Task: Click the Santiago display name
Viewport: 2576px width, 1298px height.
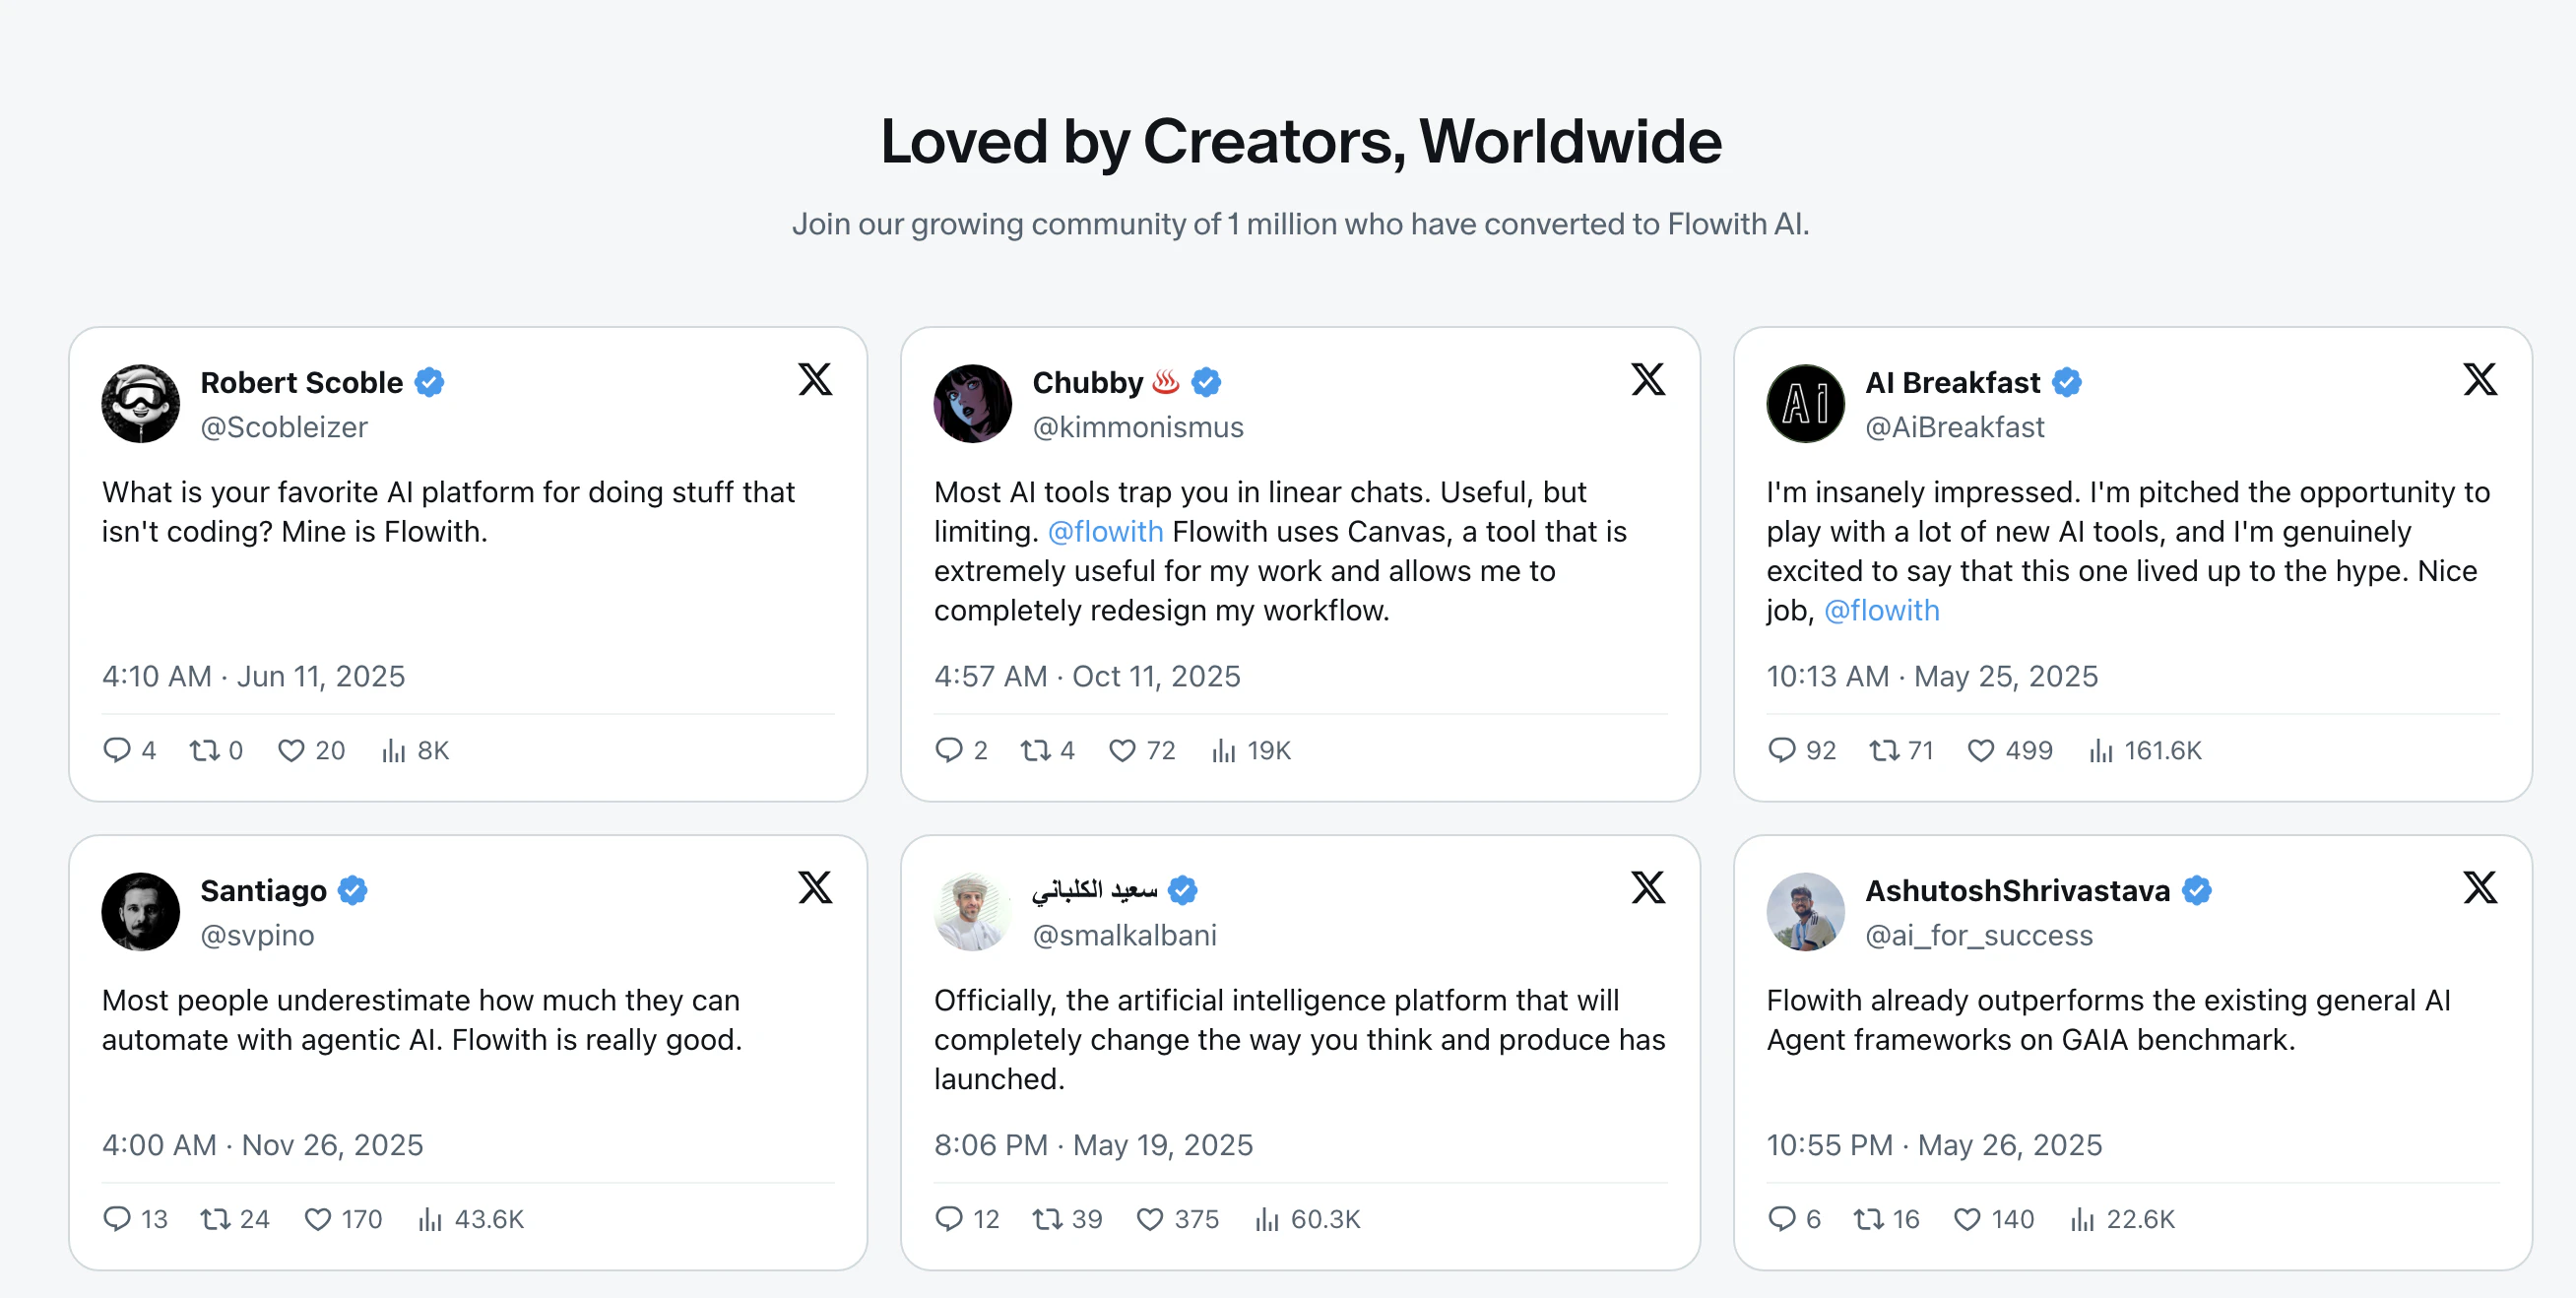Action: pos(263,891)
